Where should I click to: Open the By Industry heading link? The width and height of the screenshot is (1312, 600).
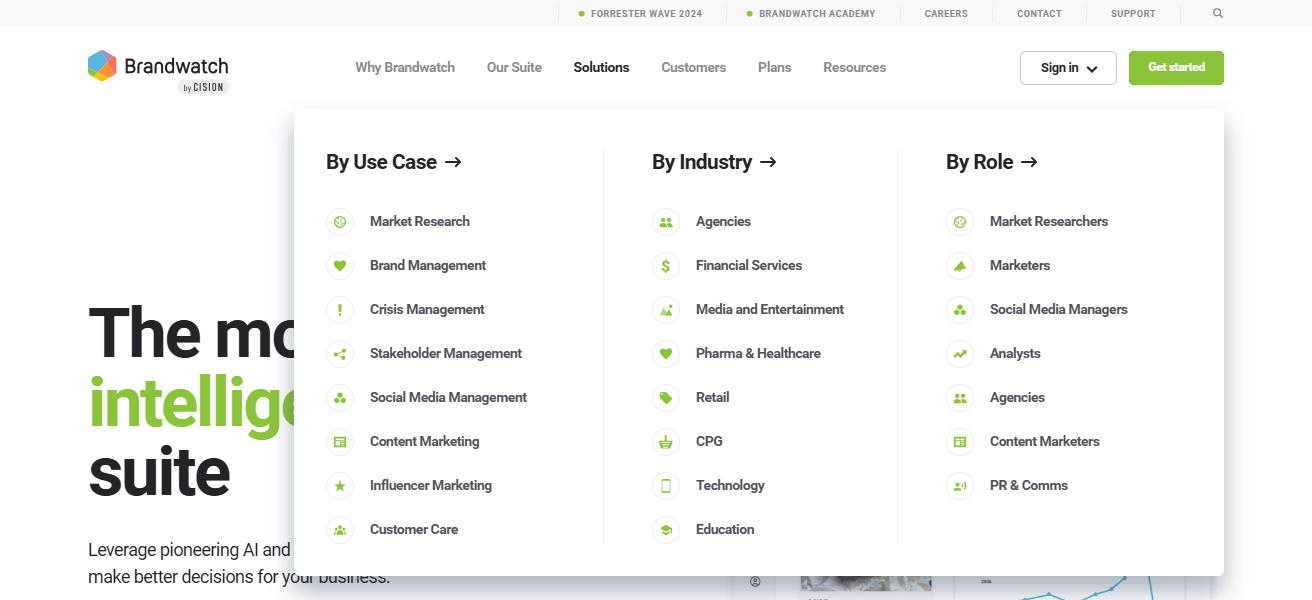pyautogui.click(x=714, y=162)
